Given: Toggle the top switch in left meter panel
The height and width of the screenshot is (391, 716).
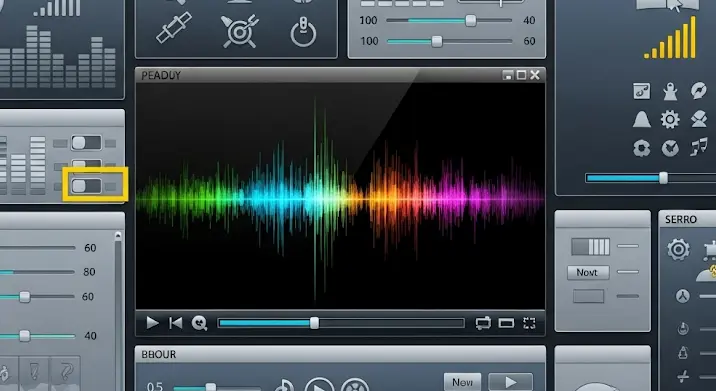Looking at the screenshot, I should coord(86,143).
